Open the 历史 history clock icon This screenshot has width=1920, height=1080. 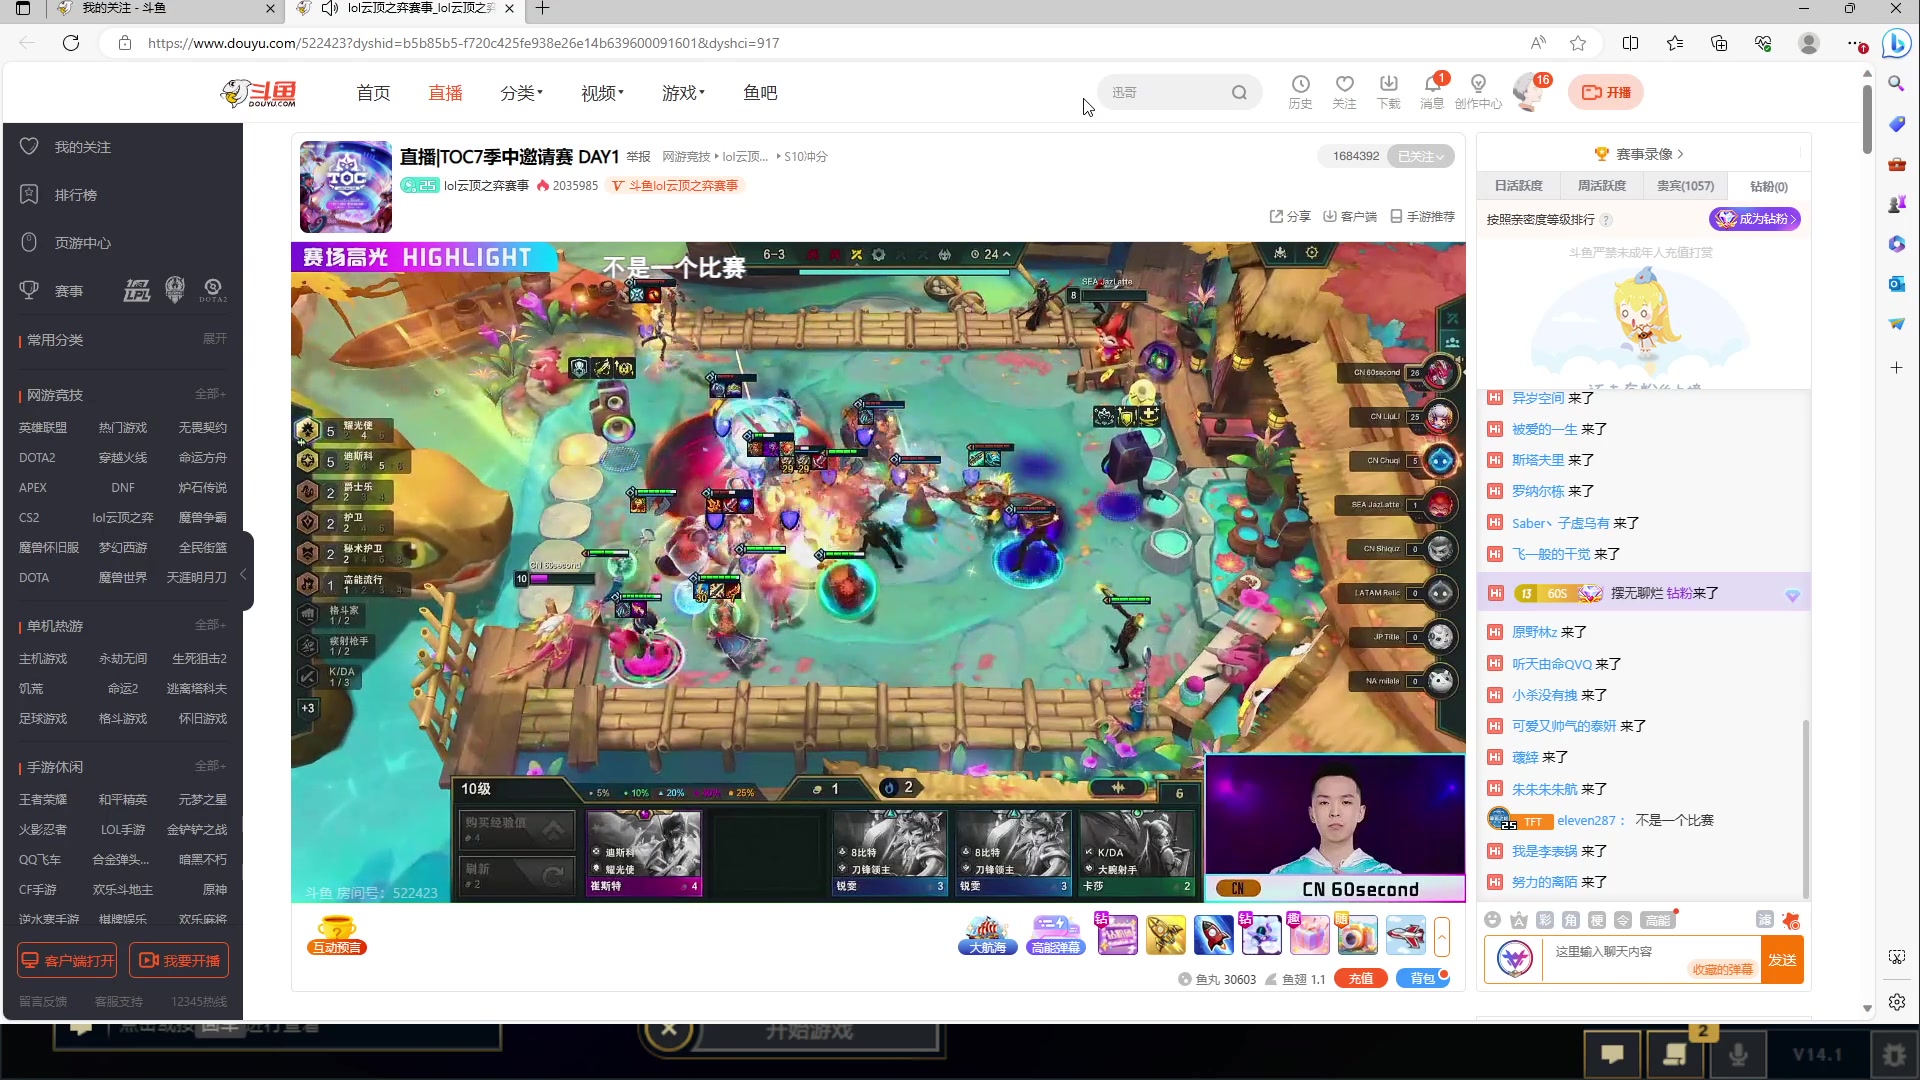tap(1300, 91)
